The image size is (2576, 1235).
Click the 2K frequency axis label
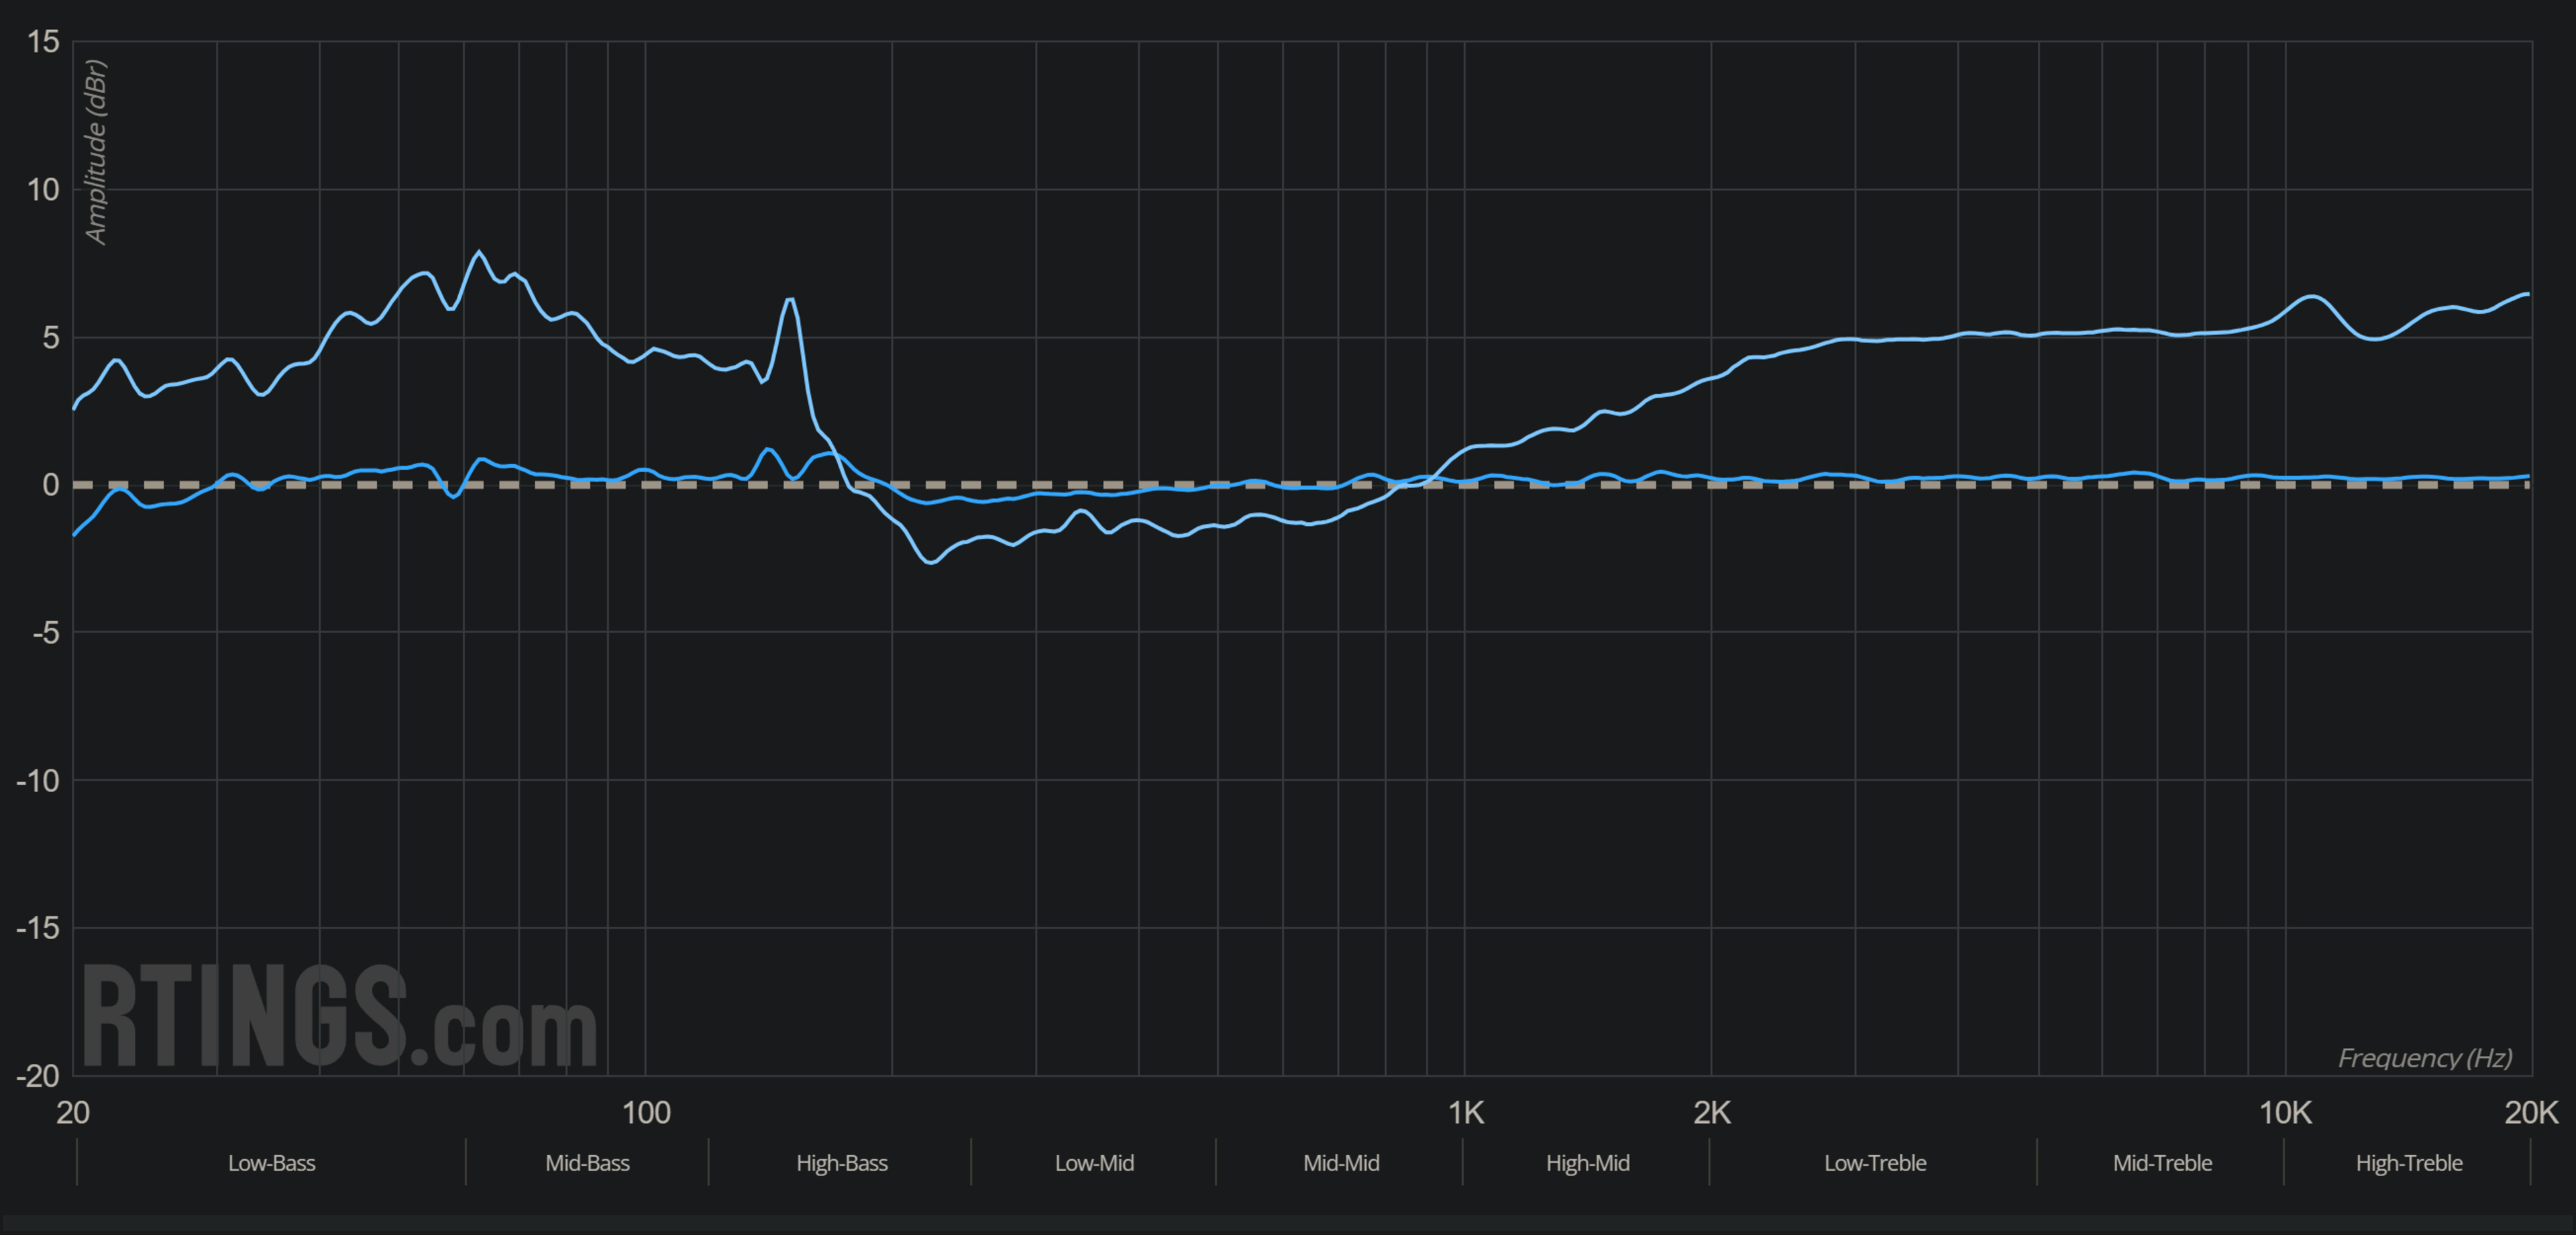pyautogui.click(x=1711, y=1112)
